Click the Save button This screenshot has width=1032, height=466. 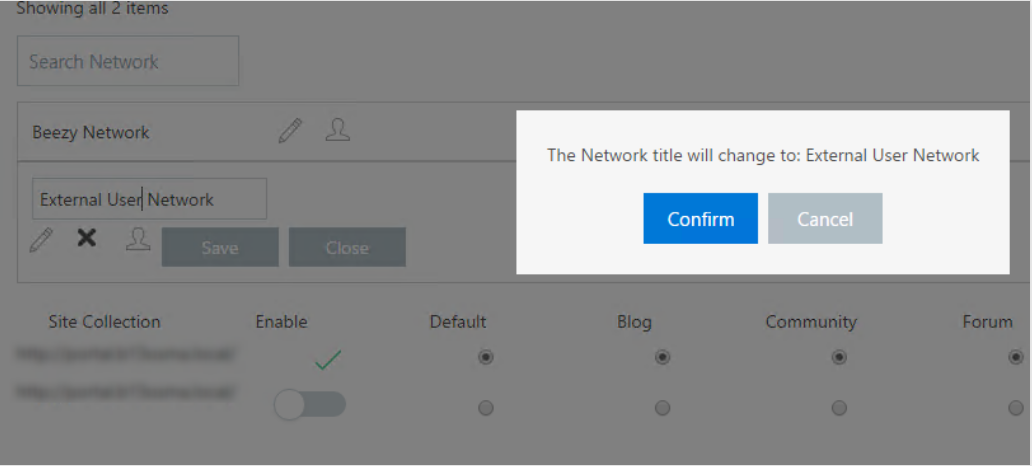pos(220,247)
